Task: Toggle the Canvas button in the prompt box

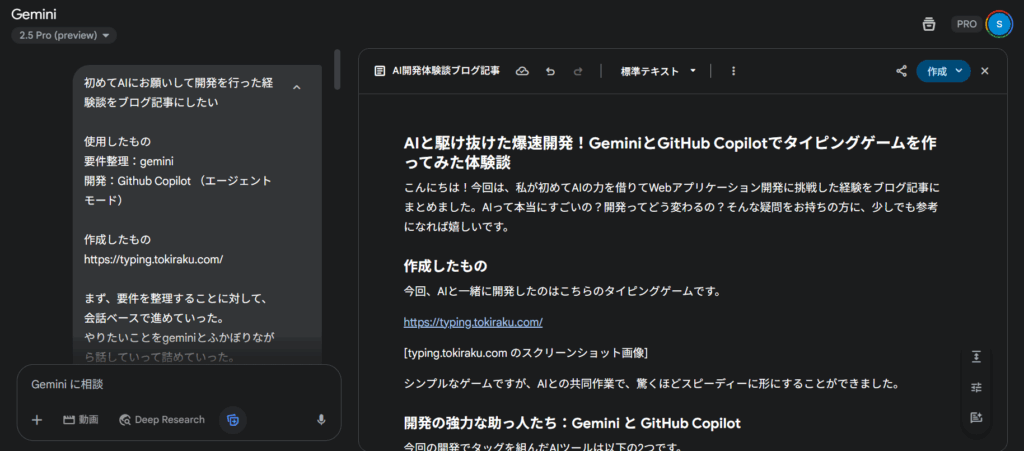Action: click(x=233, y=420)
